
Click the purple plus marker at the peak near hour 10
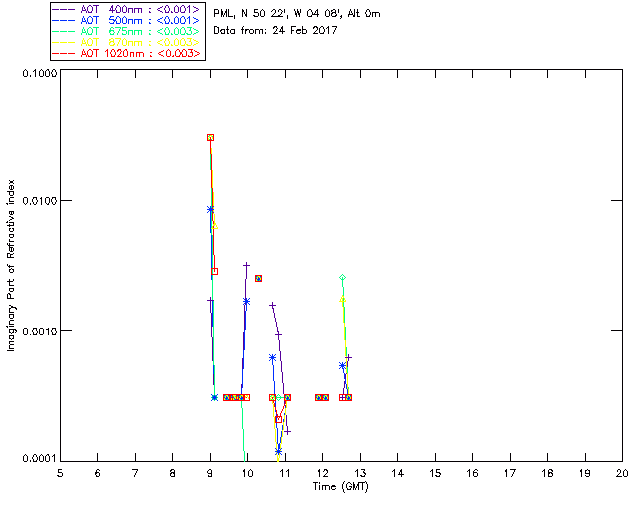pos(246,265)
